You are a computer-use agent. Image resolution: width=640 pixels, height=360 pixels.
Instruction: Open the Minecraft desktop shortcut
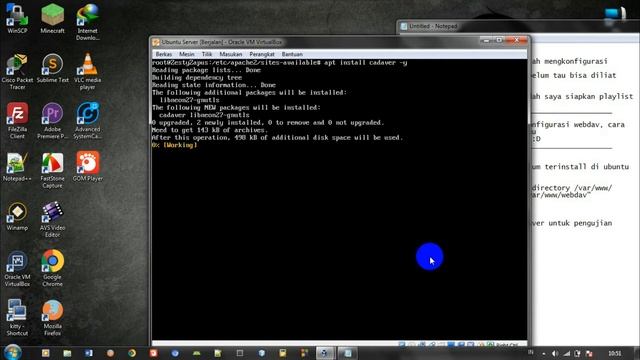tap(52, 18)
